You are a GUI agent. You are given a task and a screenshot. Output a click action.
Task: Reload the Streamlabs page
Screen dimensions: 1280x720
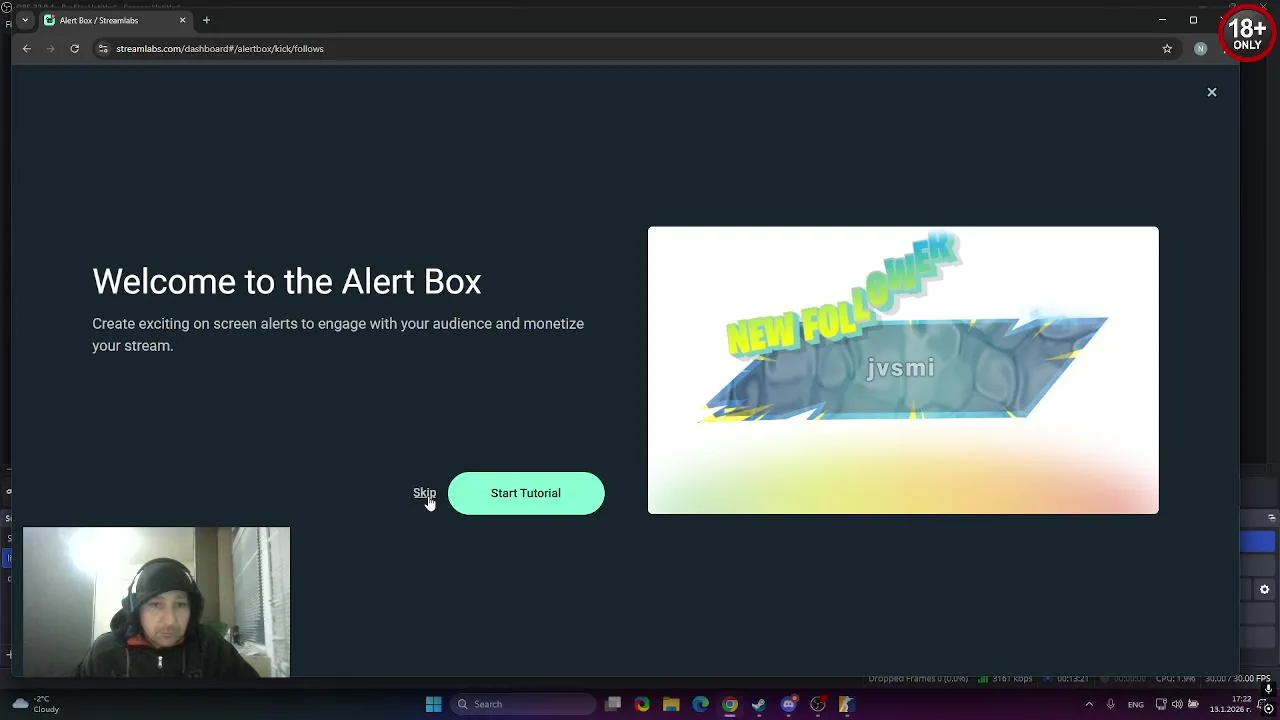pos(74,48)
